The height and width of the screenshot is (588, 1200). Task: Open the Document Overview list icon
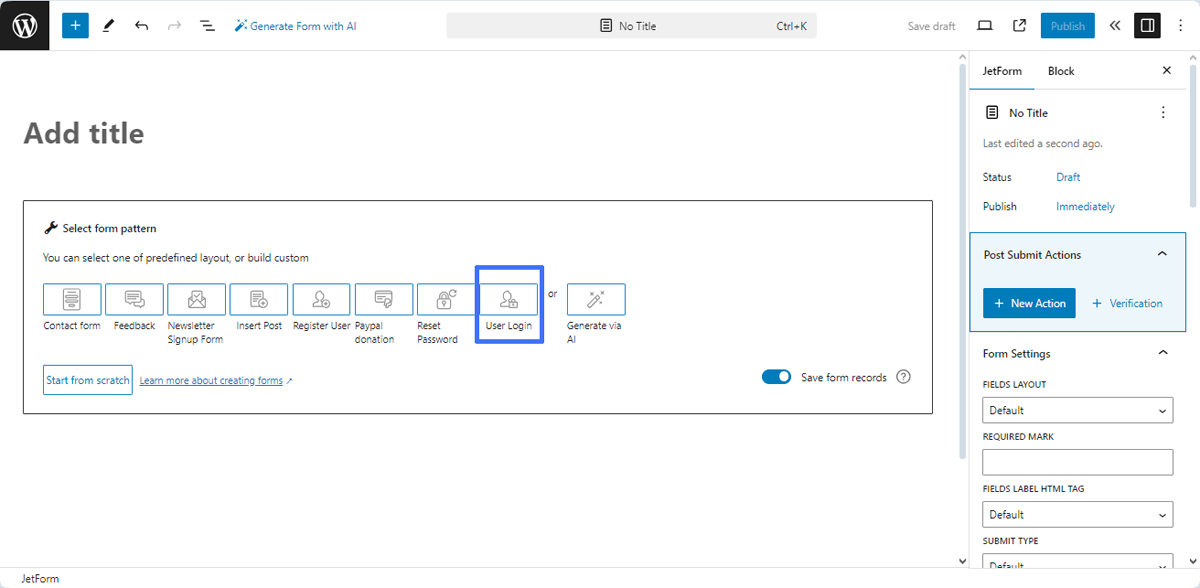pyautogui.click(x=207, y=25)
